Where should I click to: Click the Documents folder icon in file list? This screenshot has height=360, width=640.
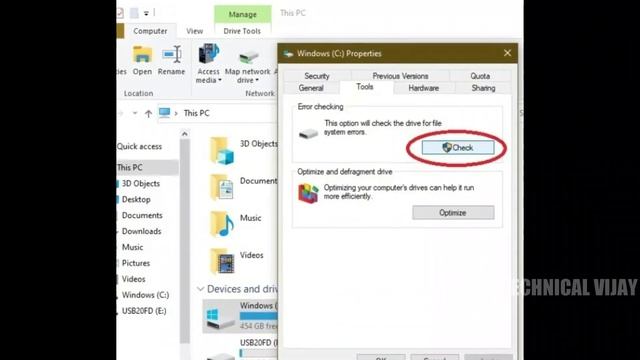point(222,187)
